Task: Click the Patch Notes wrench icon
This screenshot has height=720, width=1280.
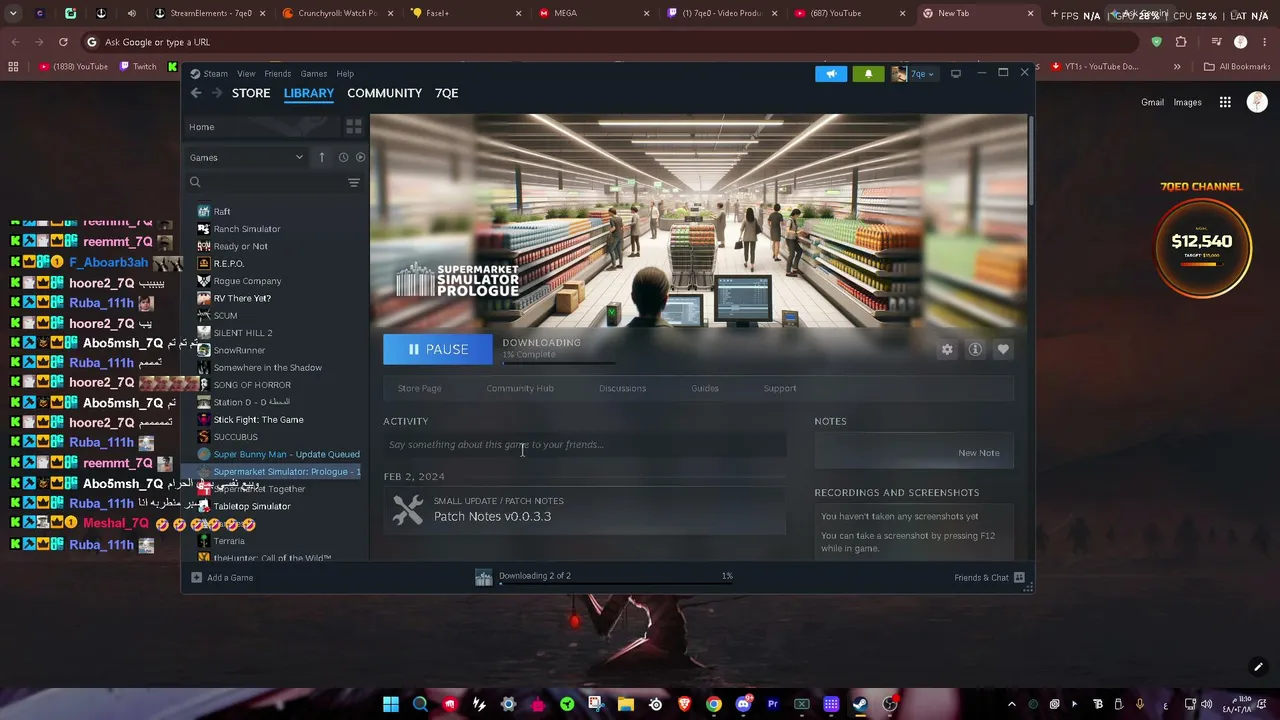Action: (x=407, y=510)
